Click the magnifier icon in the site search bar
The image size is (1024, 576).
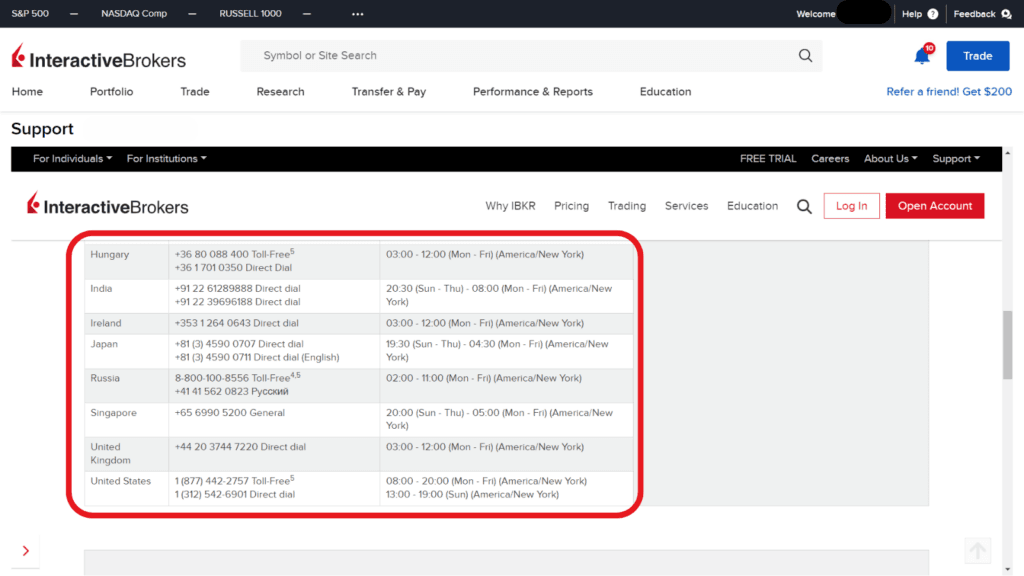(805, 56)
